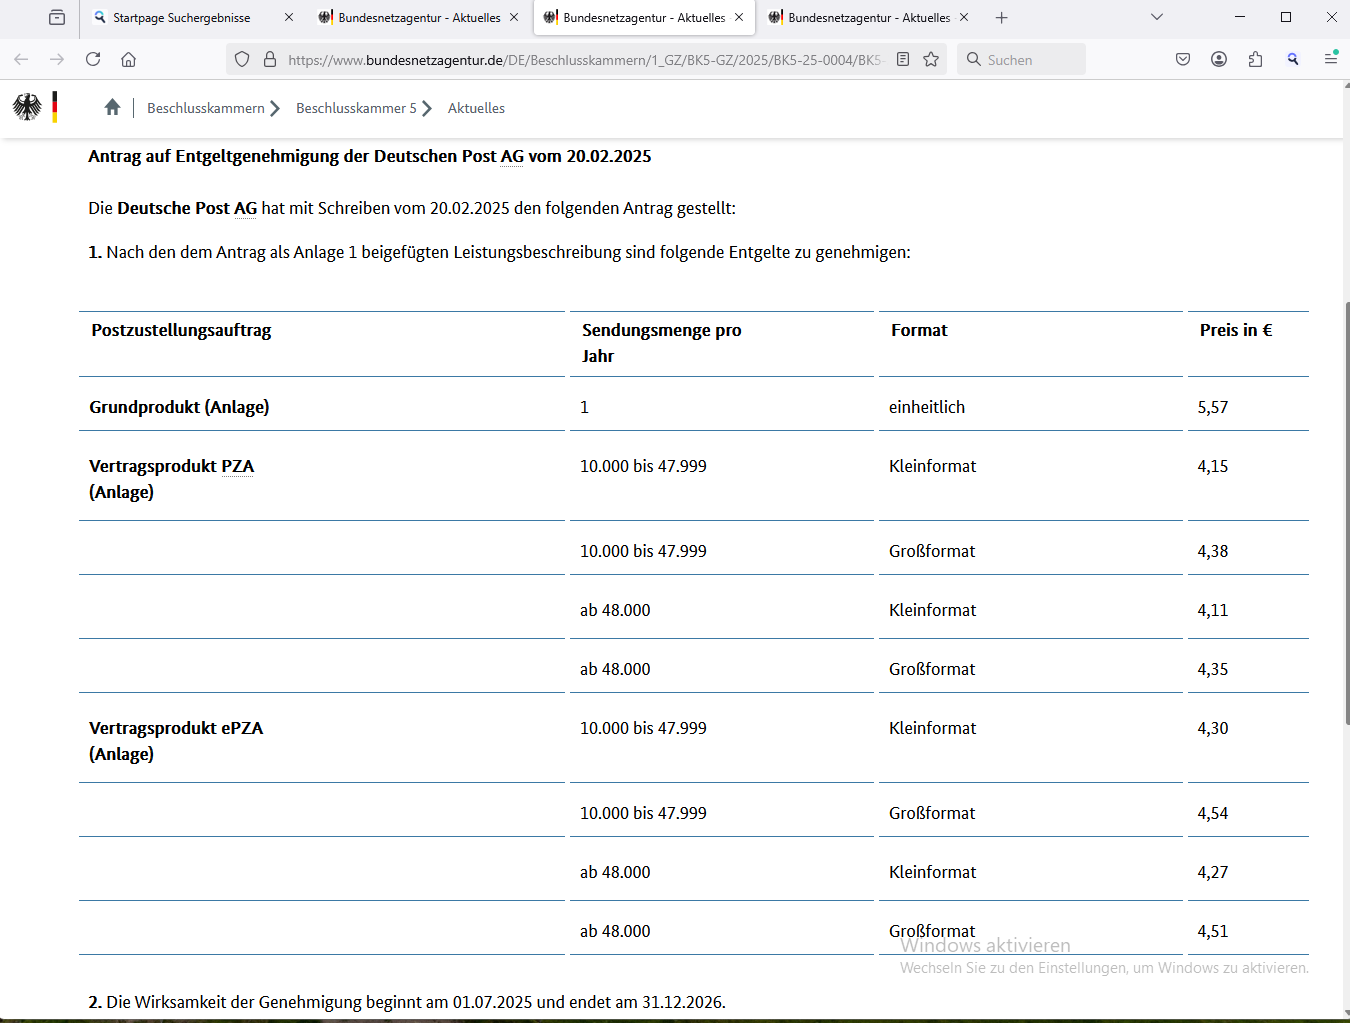Click the price 4,15

tap(1213, 466)
